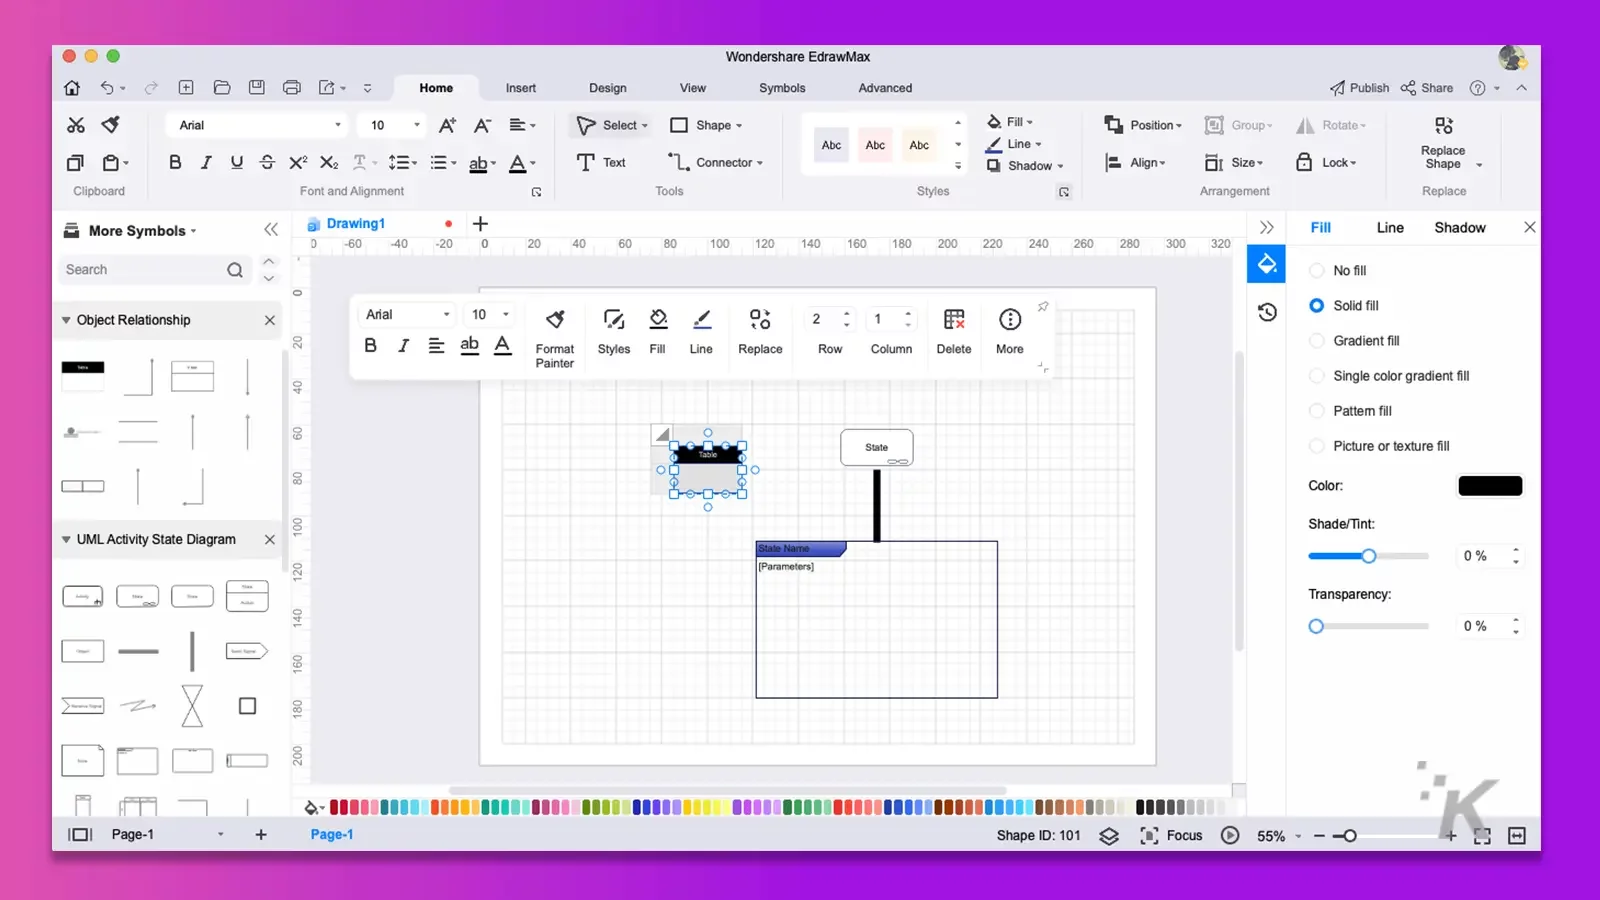The image size is (1600, 900).
Task: Click the Subscript icon
Action: (329, 162)
